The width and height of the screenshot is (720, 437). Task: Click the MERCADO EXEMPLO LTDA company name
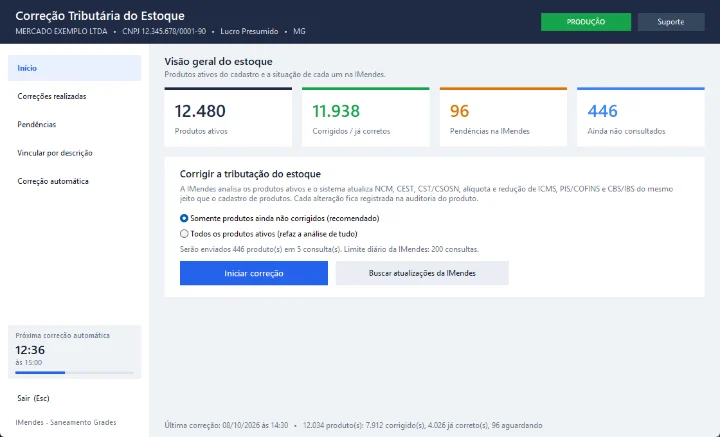[x=61, y=31]
